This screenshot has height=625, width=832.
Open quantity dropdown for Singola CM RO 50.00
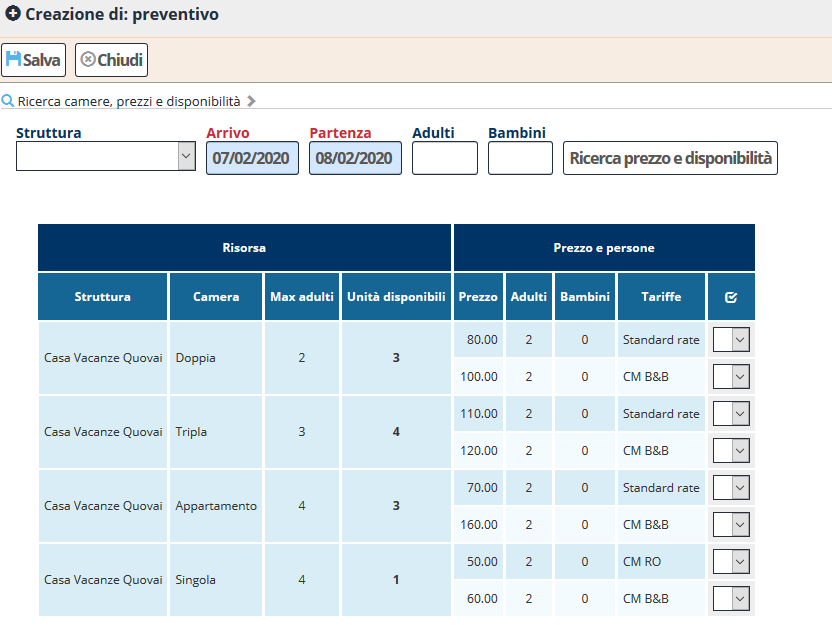731,561
